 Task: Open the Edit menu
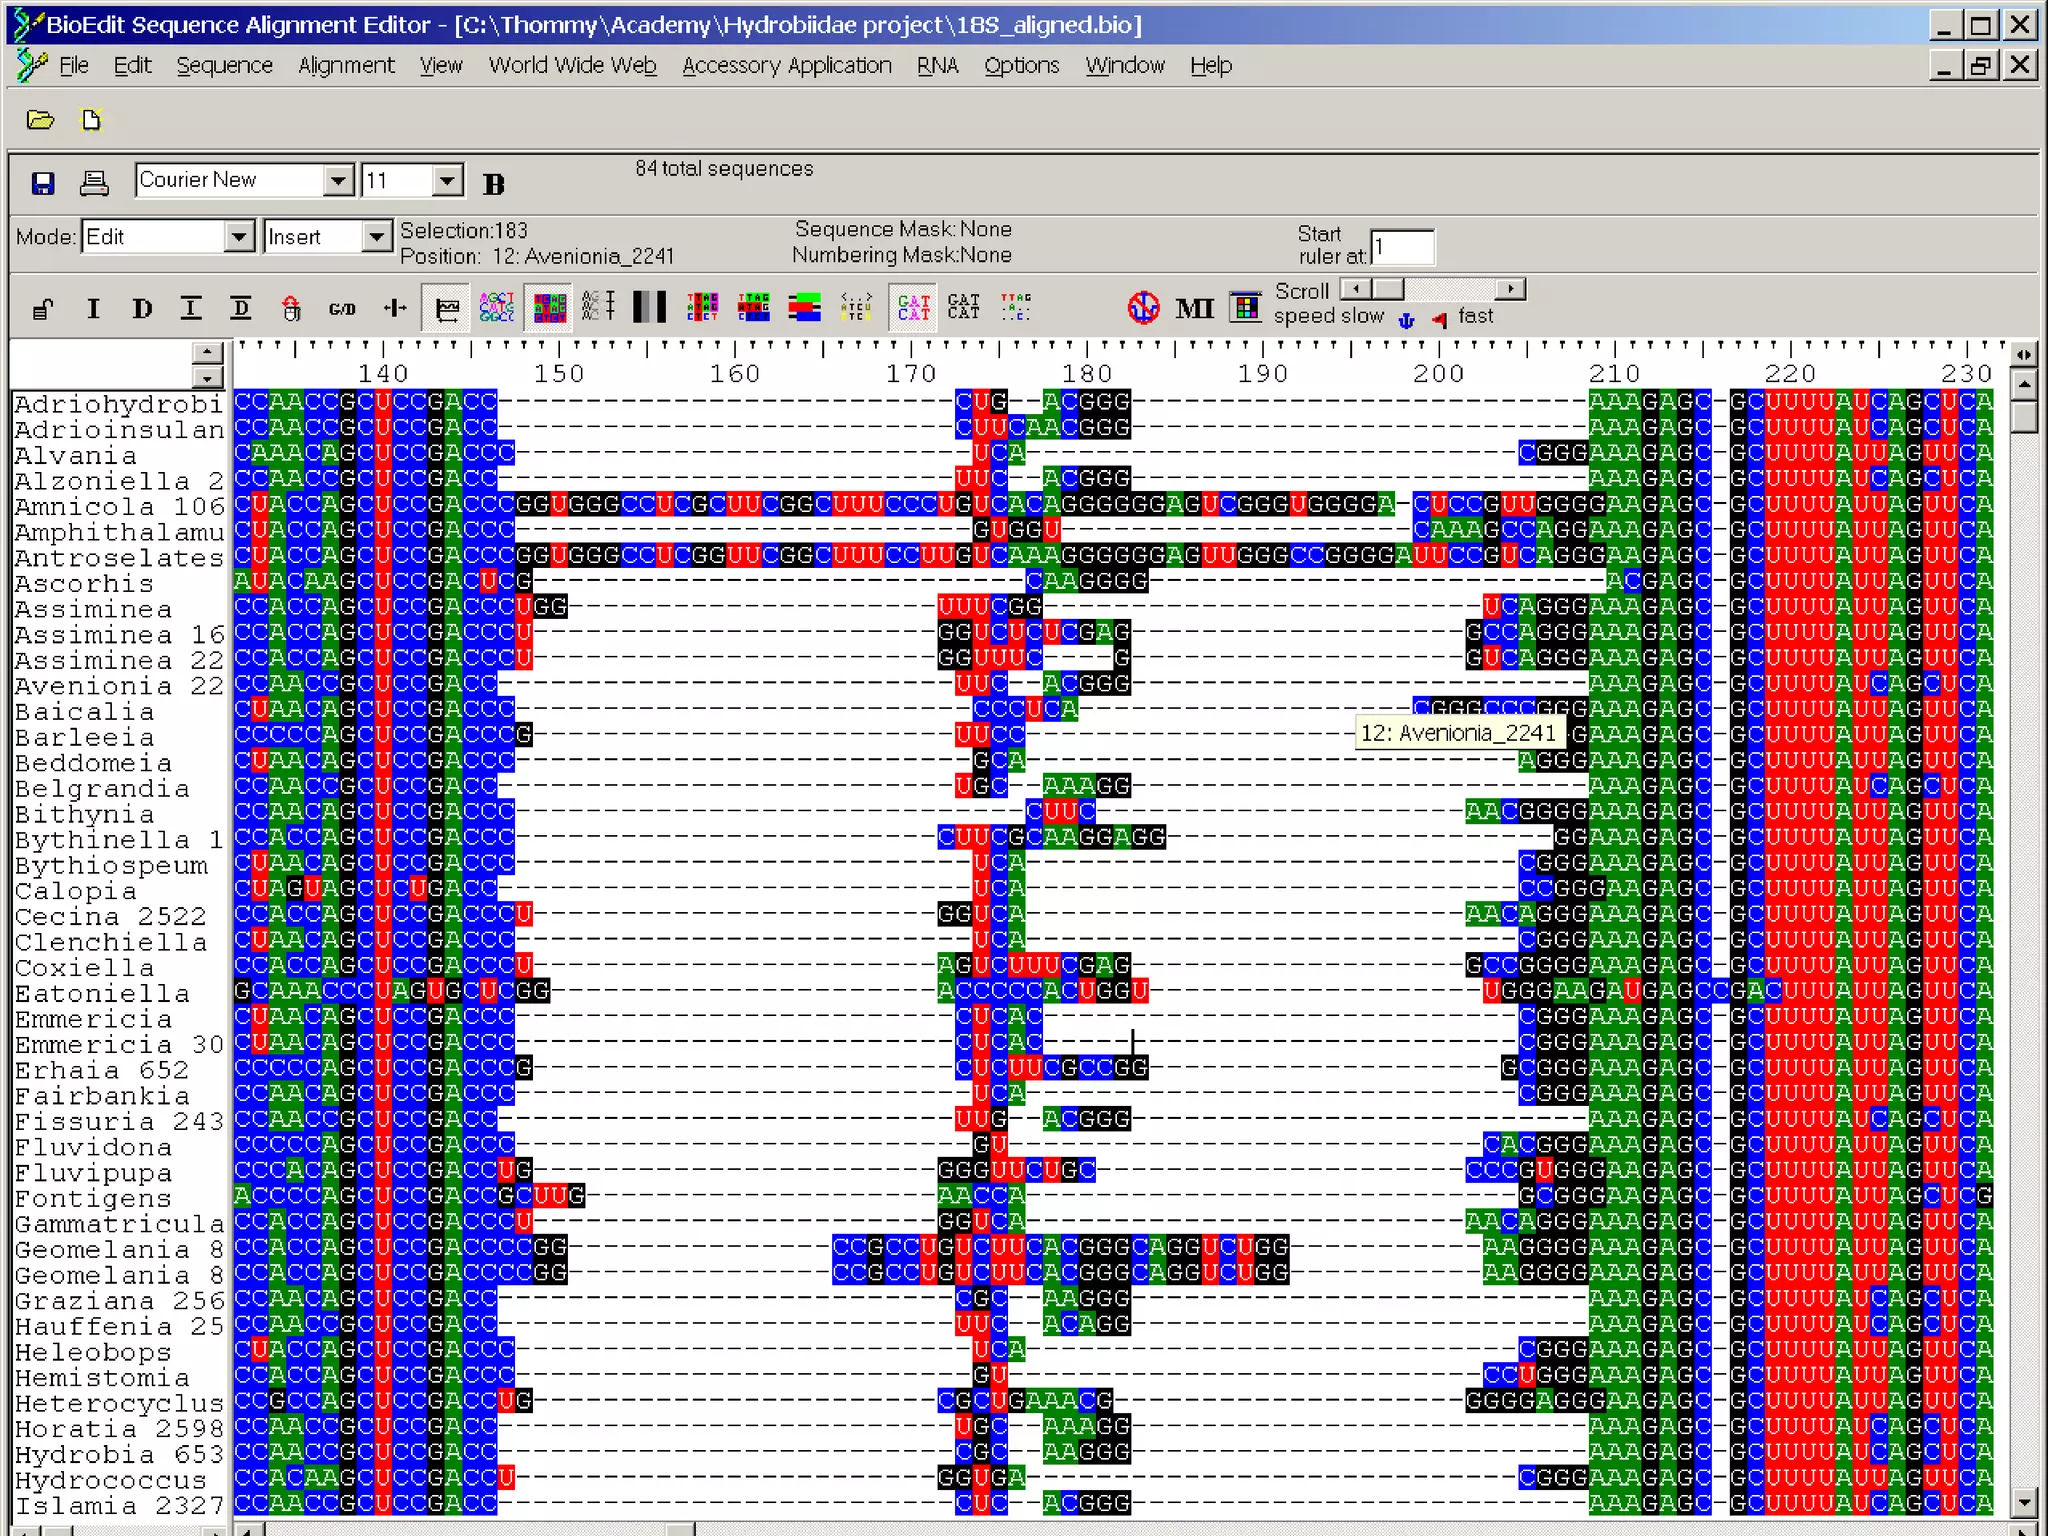tap(132, 66)
